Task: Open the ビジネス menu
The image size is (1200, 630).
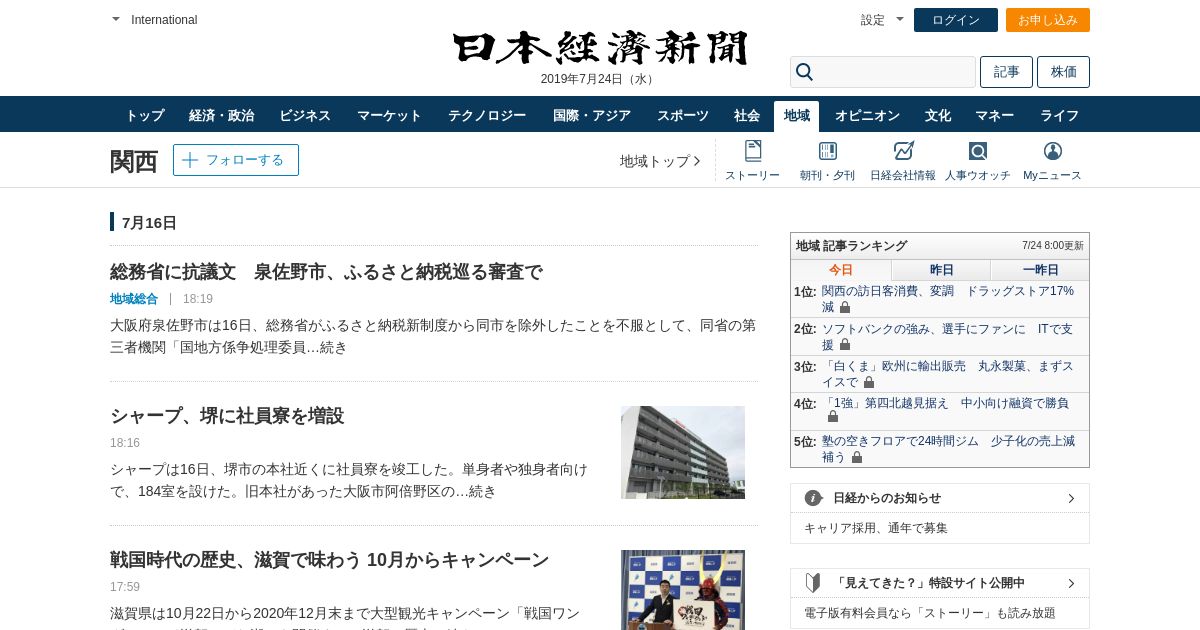Action: (305, 115)
